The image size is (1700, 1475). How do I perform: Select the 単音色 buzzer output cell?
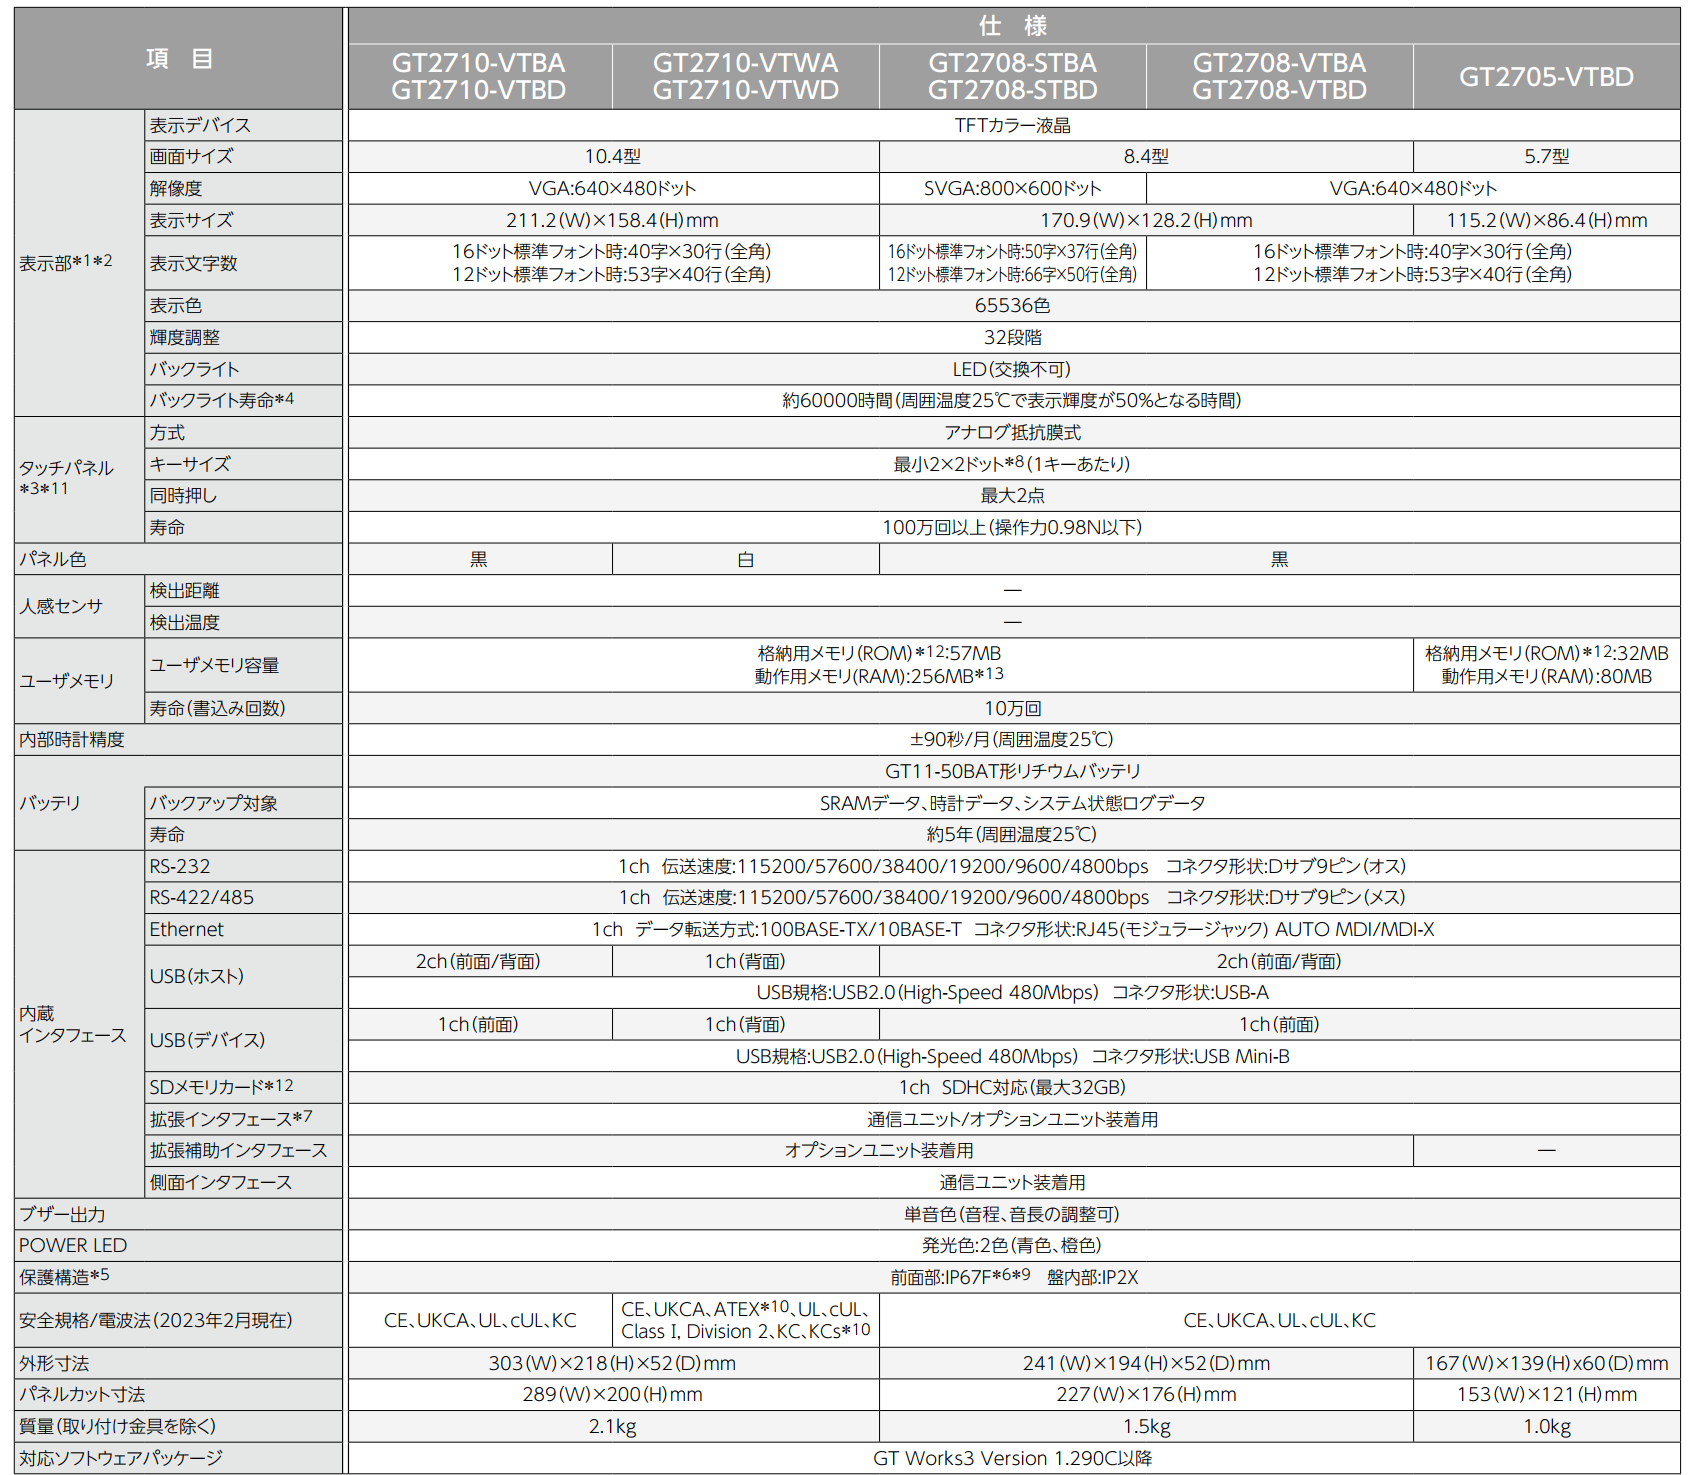click(x=1013, y=1215)
